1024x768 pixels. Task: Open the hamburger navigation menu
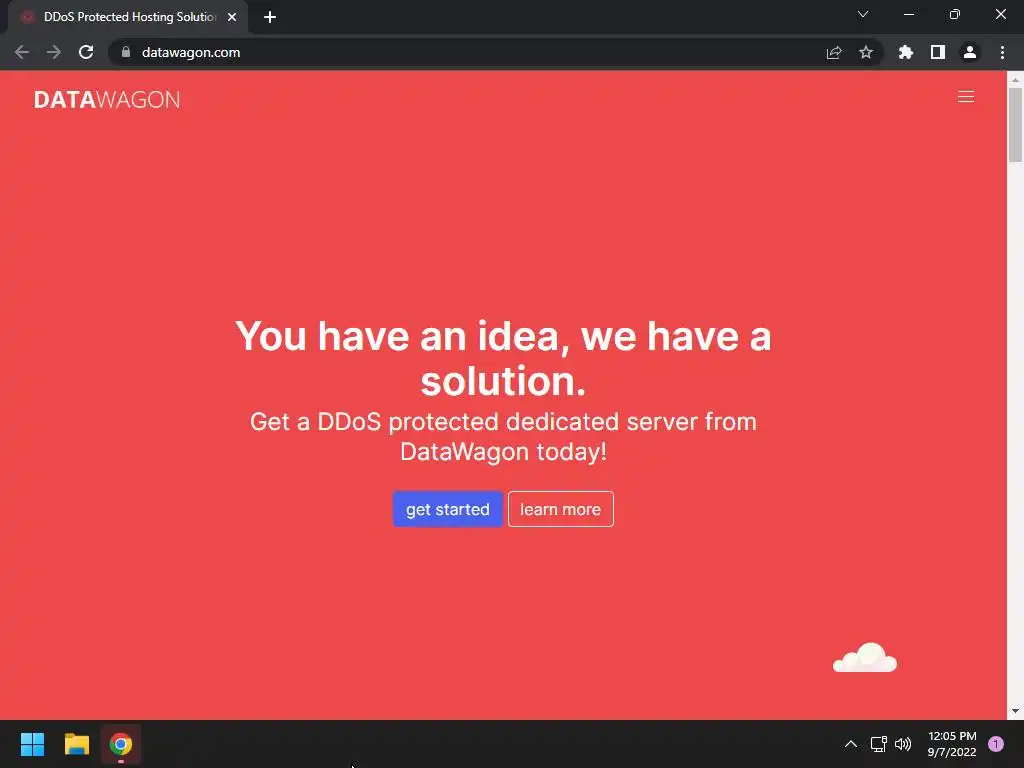tap(965, 97)
